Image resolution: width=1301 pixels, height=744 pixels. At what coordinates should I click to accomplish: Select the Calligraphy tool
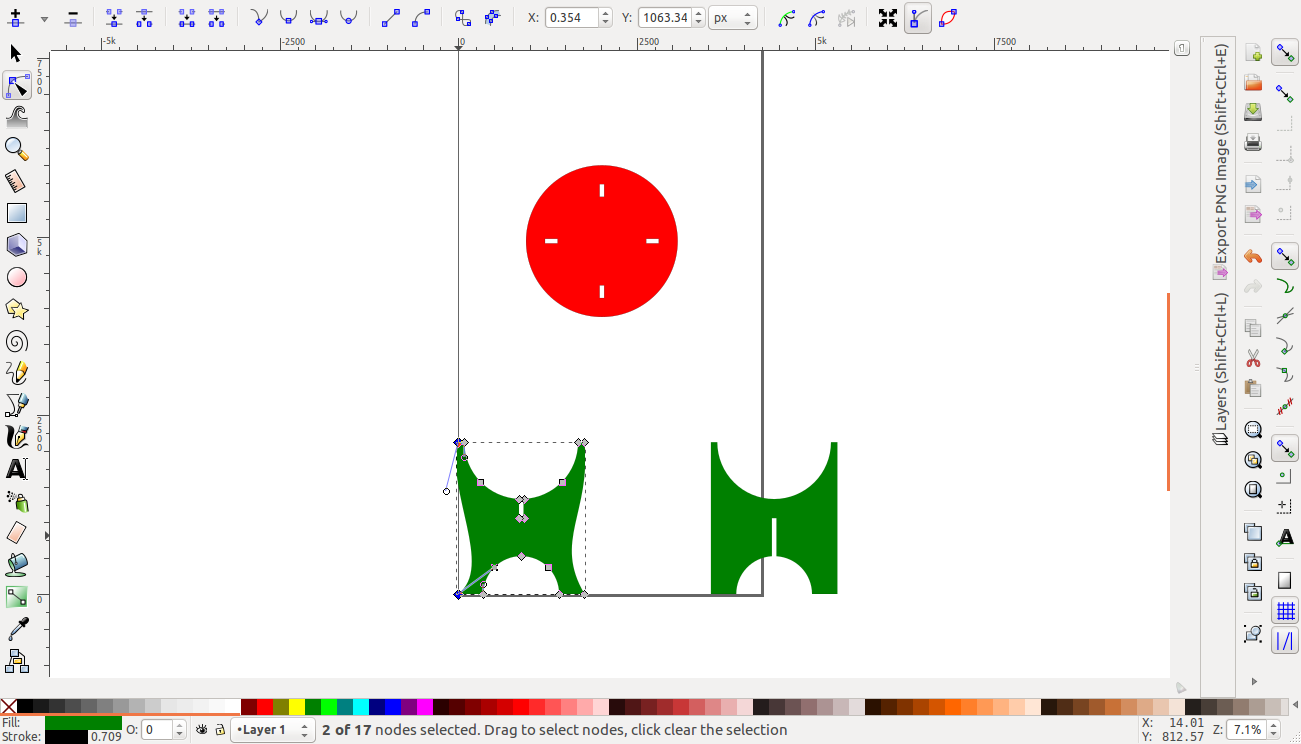pos(16,437)
